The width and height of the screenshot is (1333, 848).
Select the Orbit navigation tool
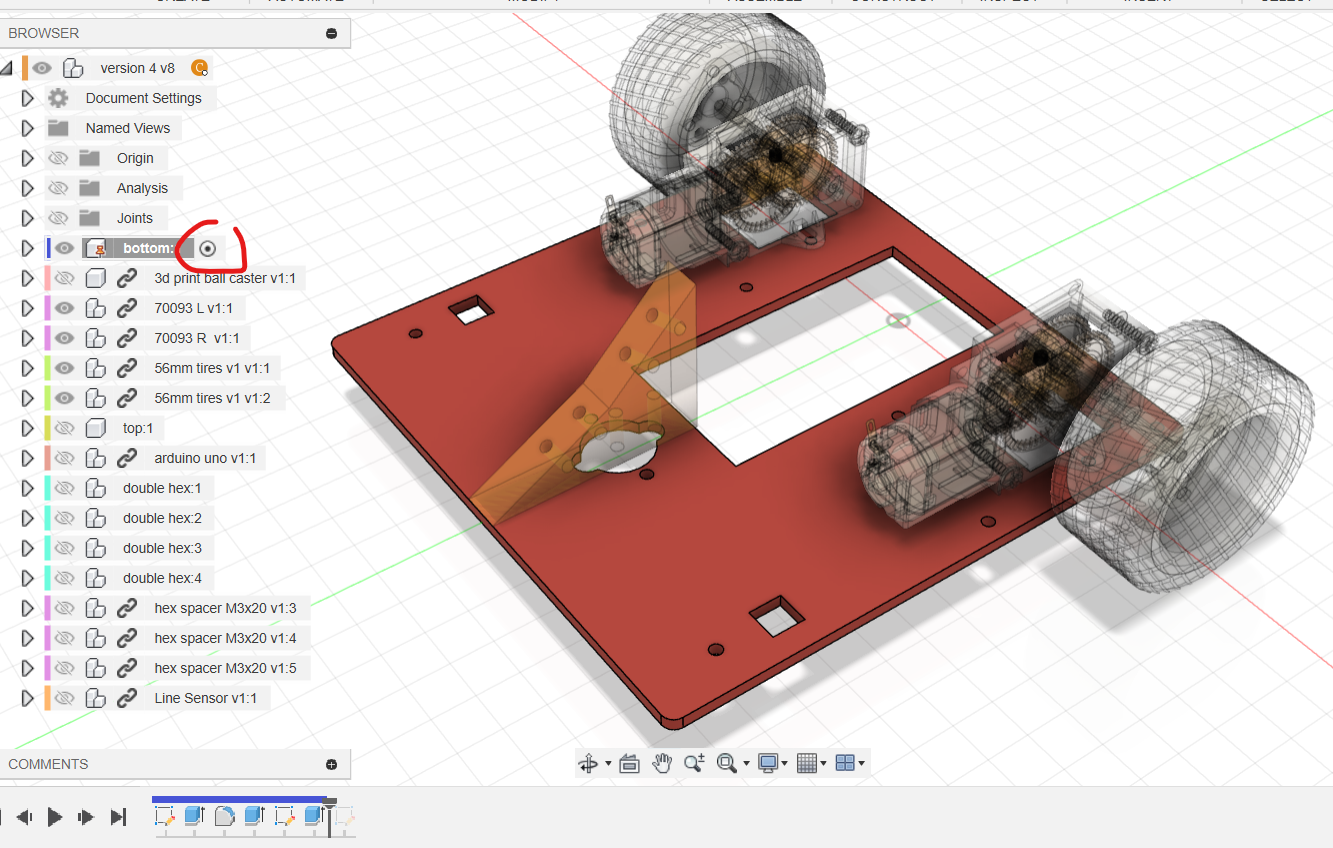(x=587, y=764)
